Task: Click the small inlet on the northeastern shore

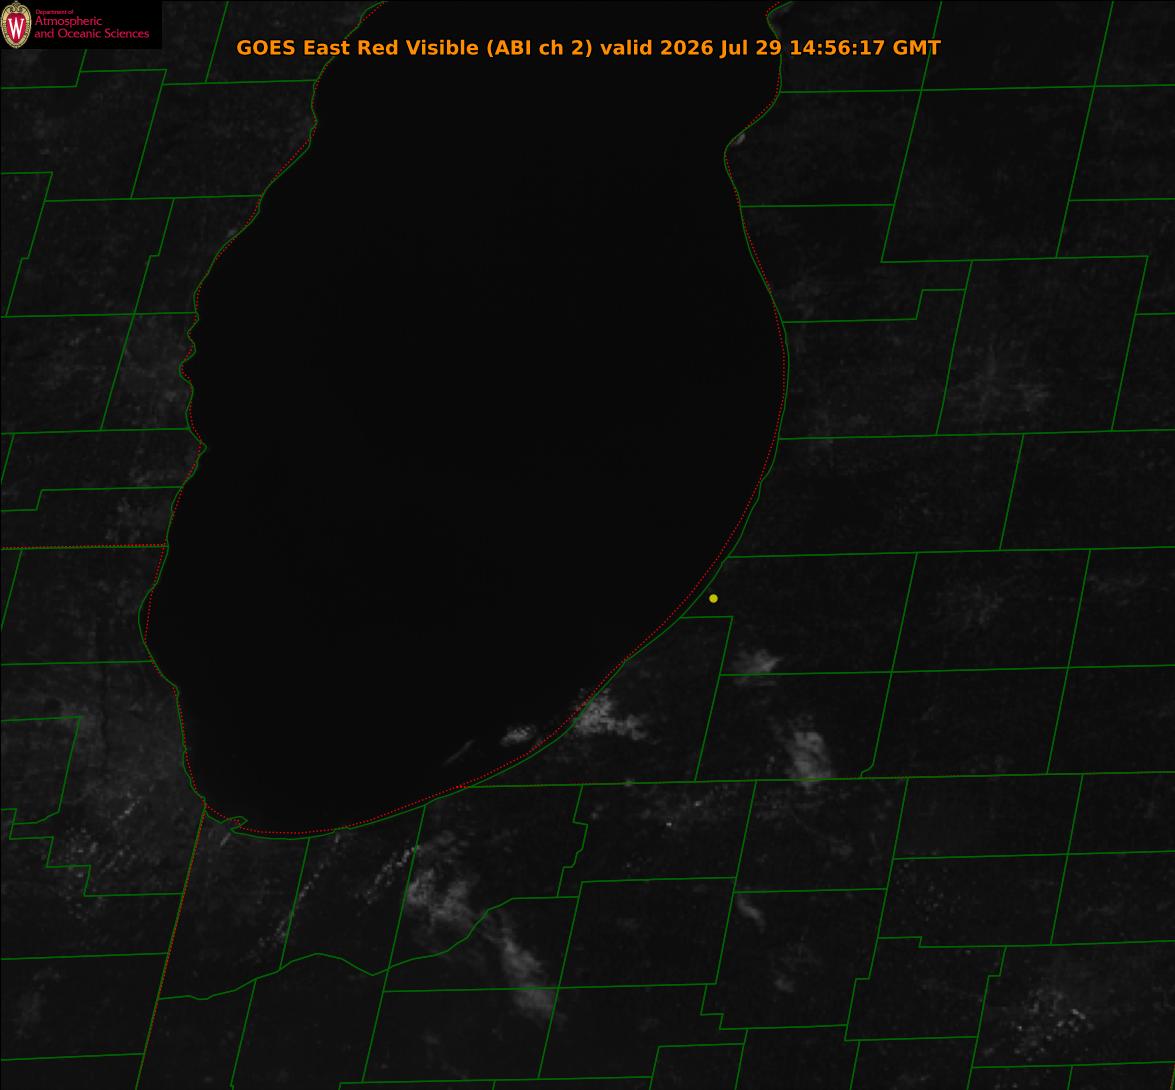Action: [x=737, y=139]
